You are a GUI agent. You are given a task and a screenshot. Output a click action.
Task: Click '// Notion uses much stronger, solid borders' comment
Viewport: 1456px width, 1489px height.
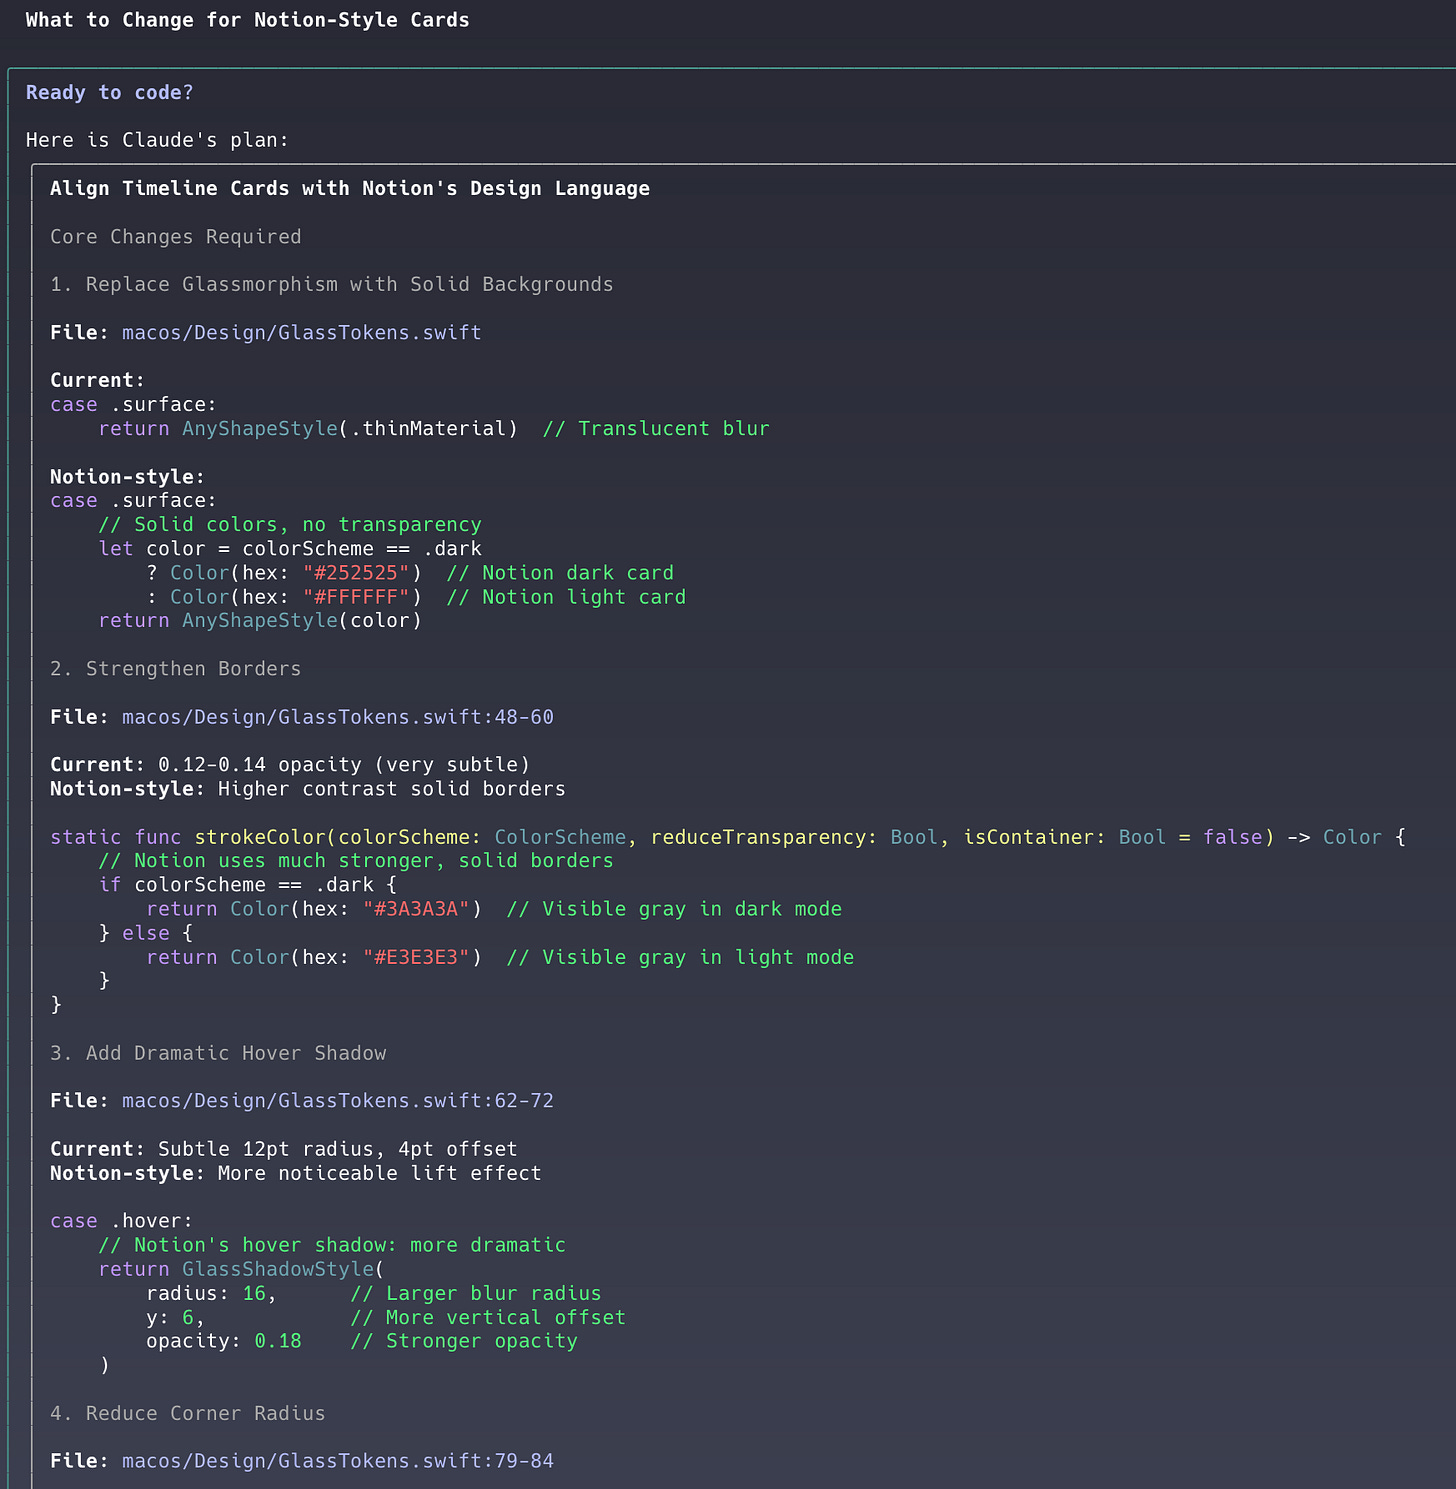[x=356, y=860]
